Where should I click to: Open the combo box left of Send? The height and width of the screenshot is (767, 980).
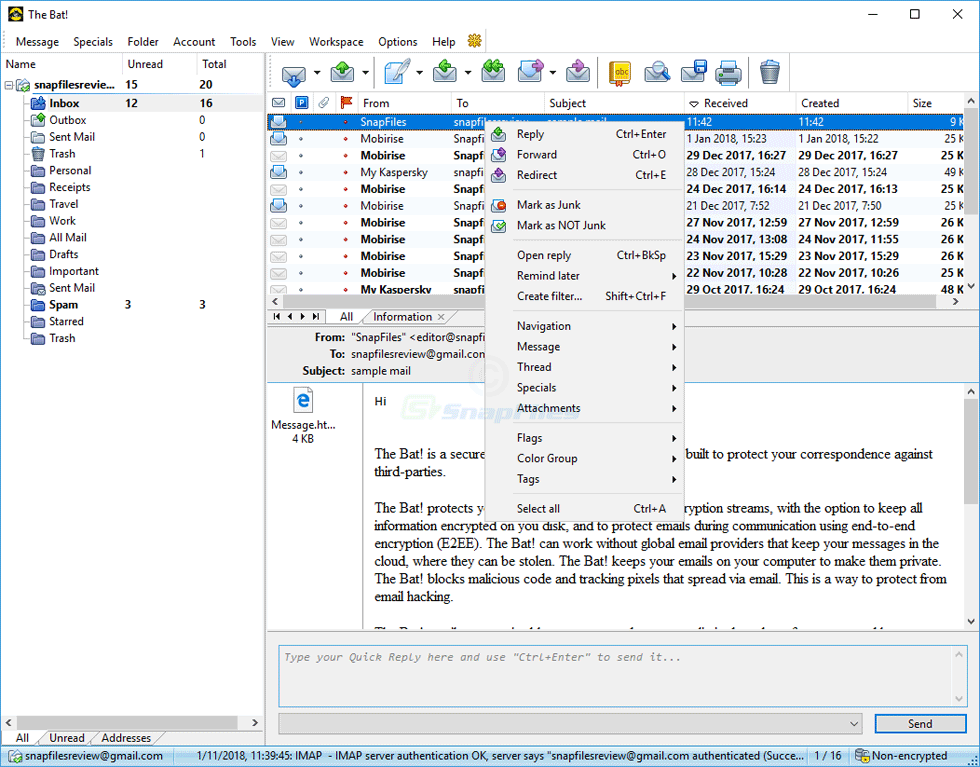570,724
